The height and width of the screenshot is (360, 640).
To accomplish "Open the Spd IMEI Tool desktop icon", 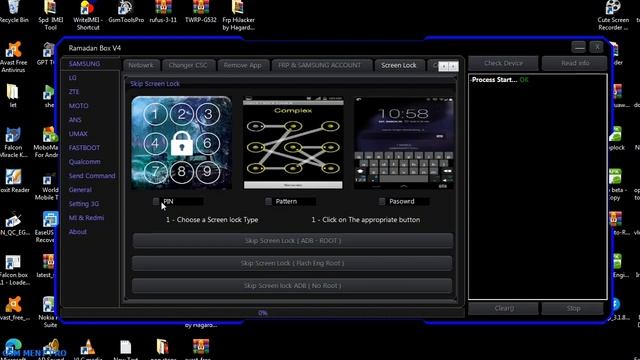I will coord(50,16).
